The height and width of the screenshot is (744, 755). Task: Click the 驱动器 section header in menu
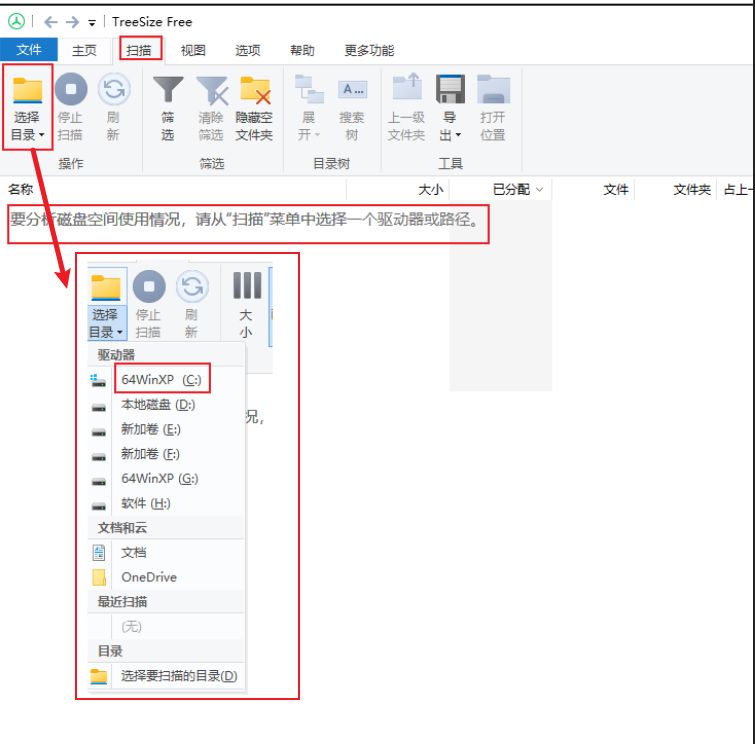click(x=116, y=355)
